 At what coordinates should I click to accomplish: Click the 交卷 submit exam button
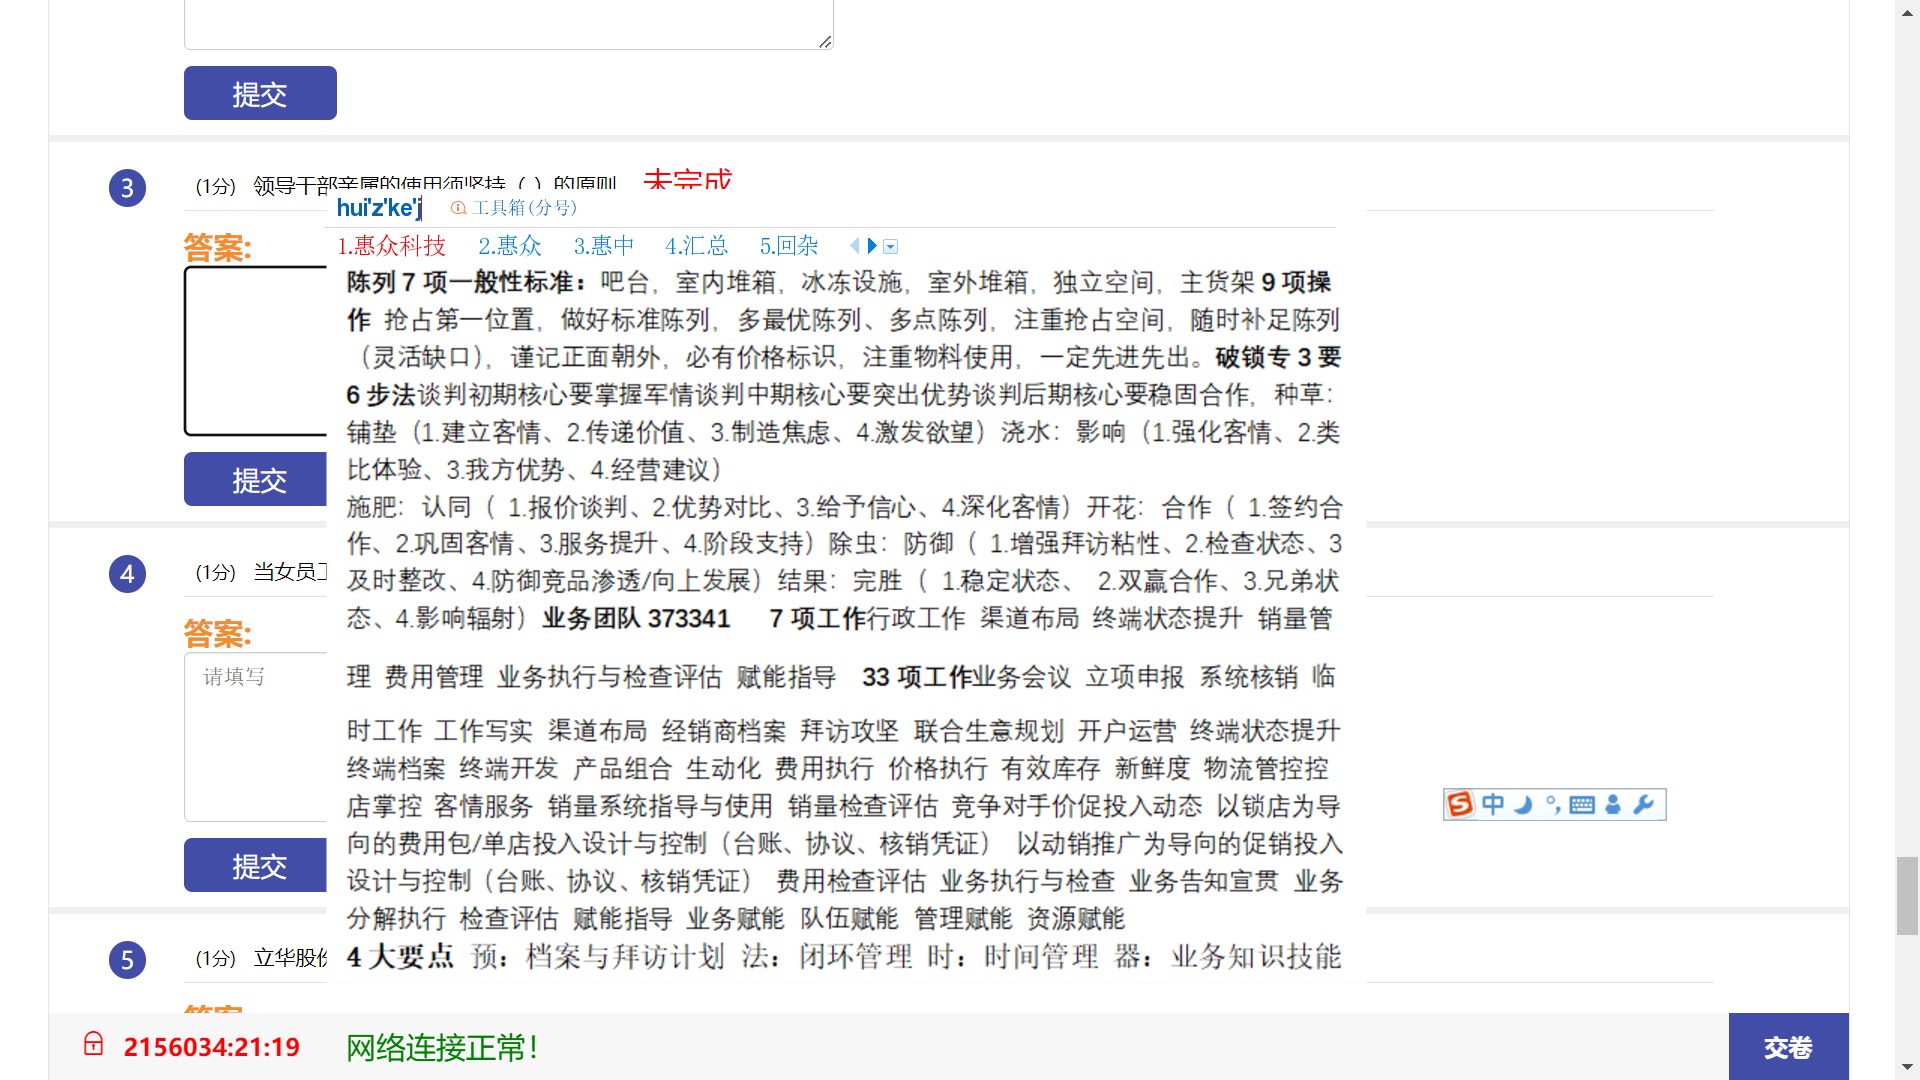click(1787, 1047)
